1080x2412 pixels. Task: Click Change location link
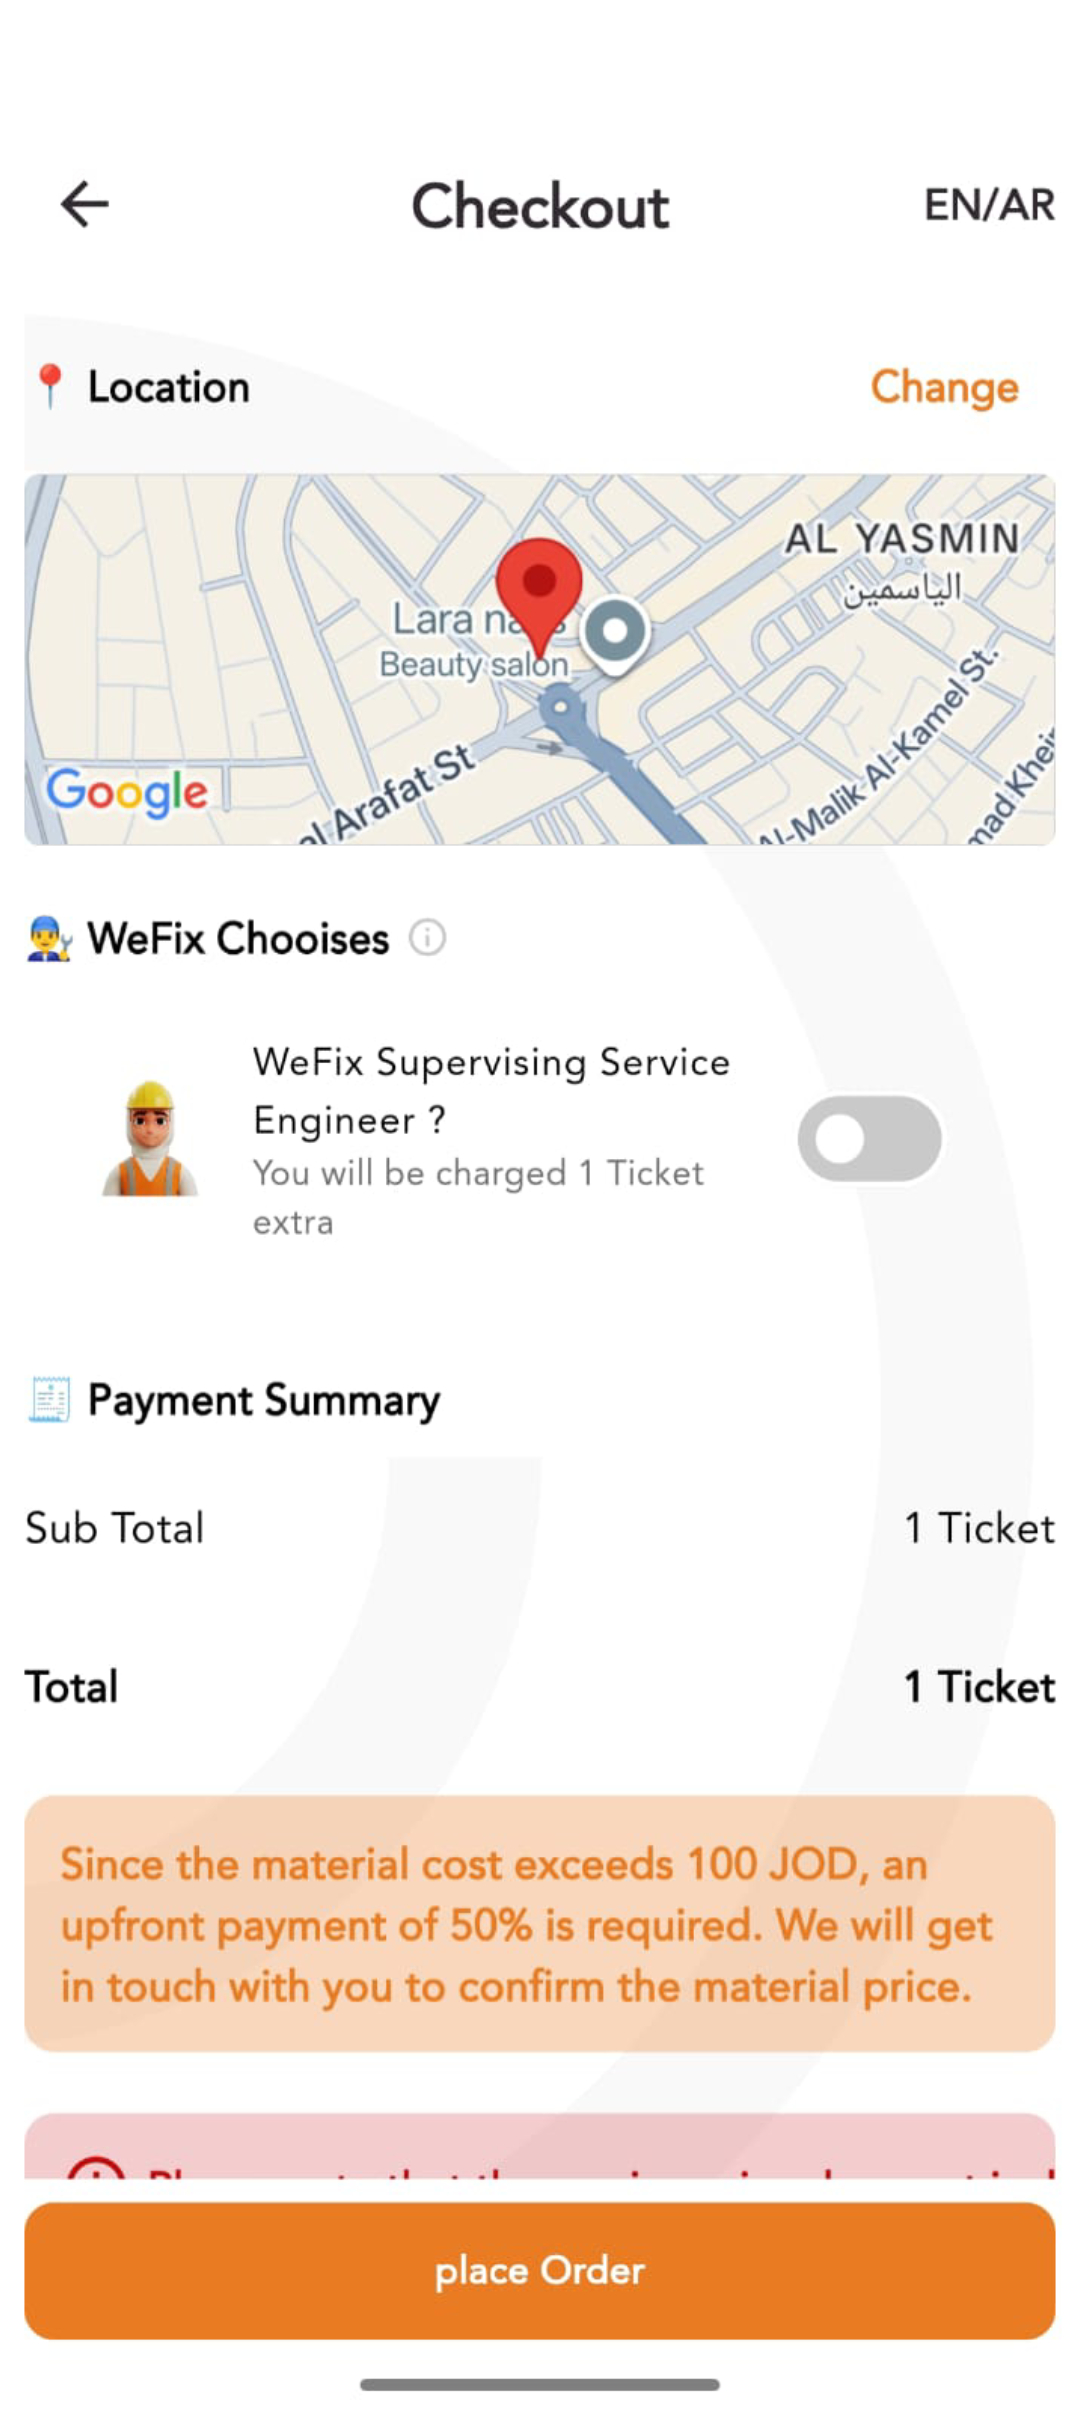(x=944, y=388)
